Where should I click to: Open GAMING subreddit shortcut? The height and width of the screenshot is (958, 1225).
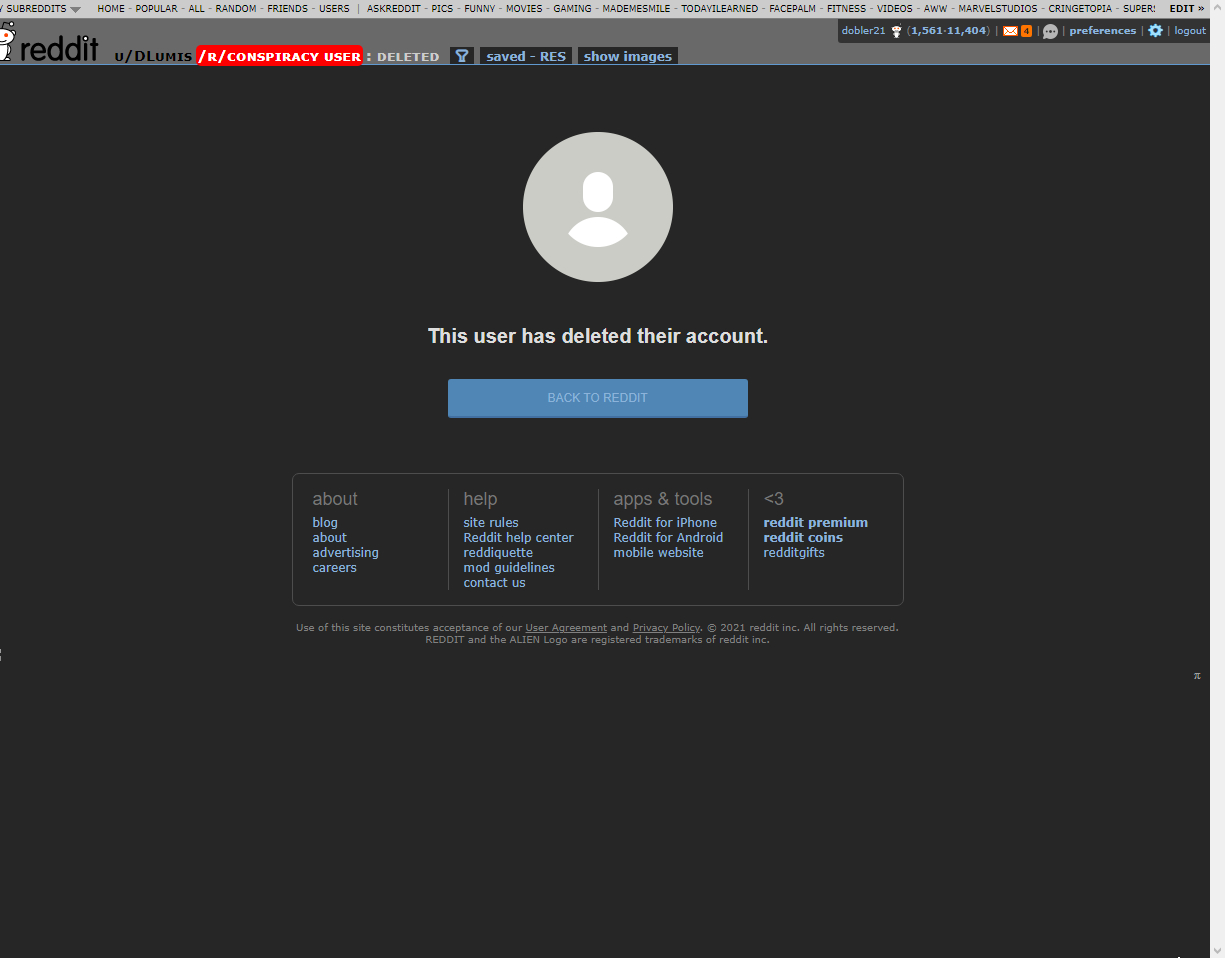click(x=572, y=8)
